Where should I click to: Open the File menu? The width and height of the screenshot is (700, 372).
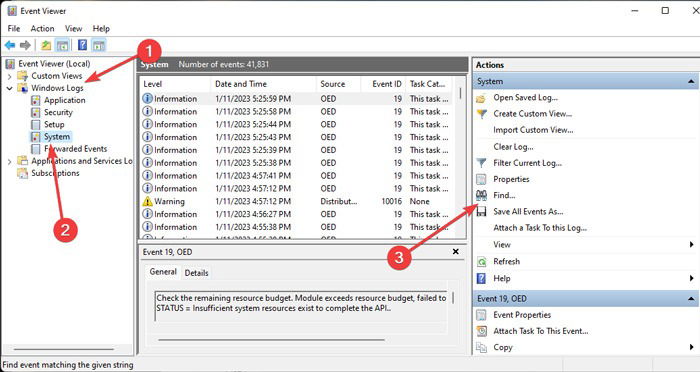pos(14,28)
